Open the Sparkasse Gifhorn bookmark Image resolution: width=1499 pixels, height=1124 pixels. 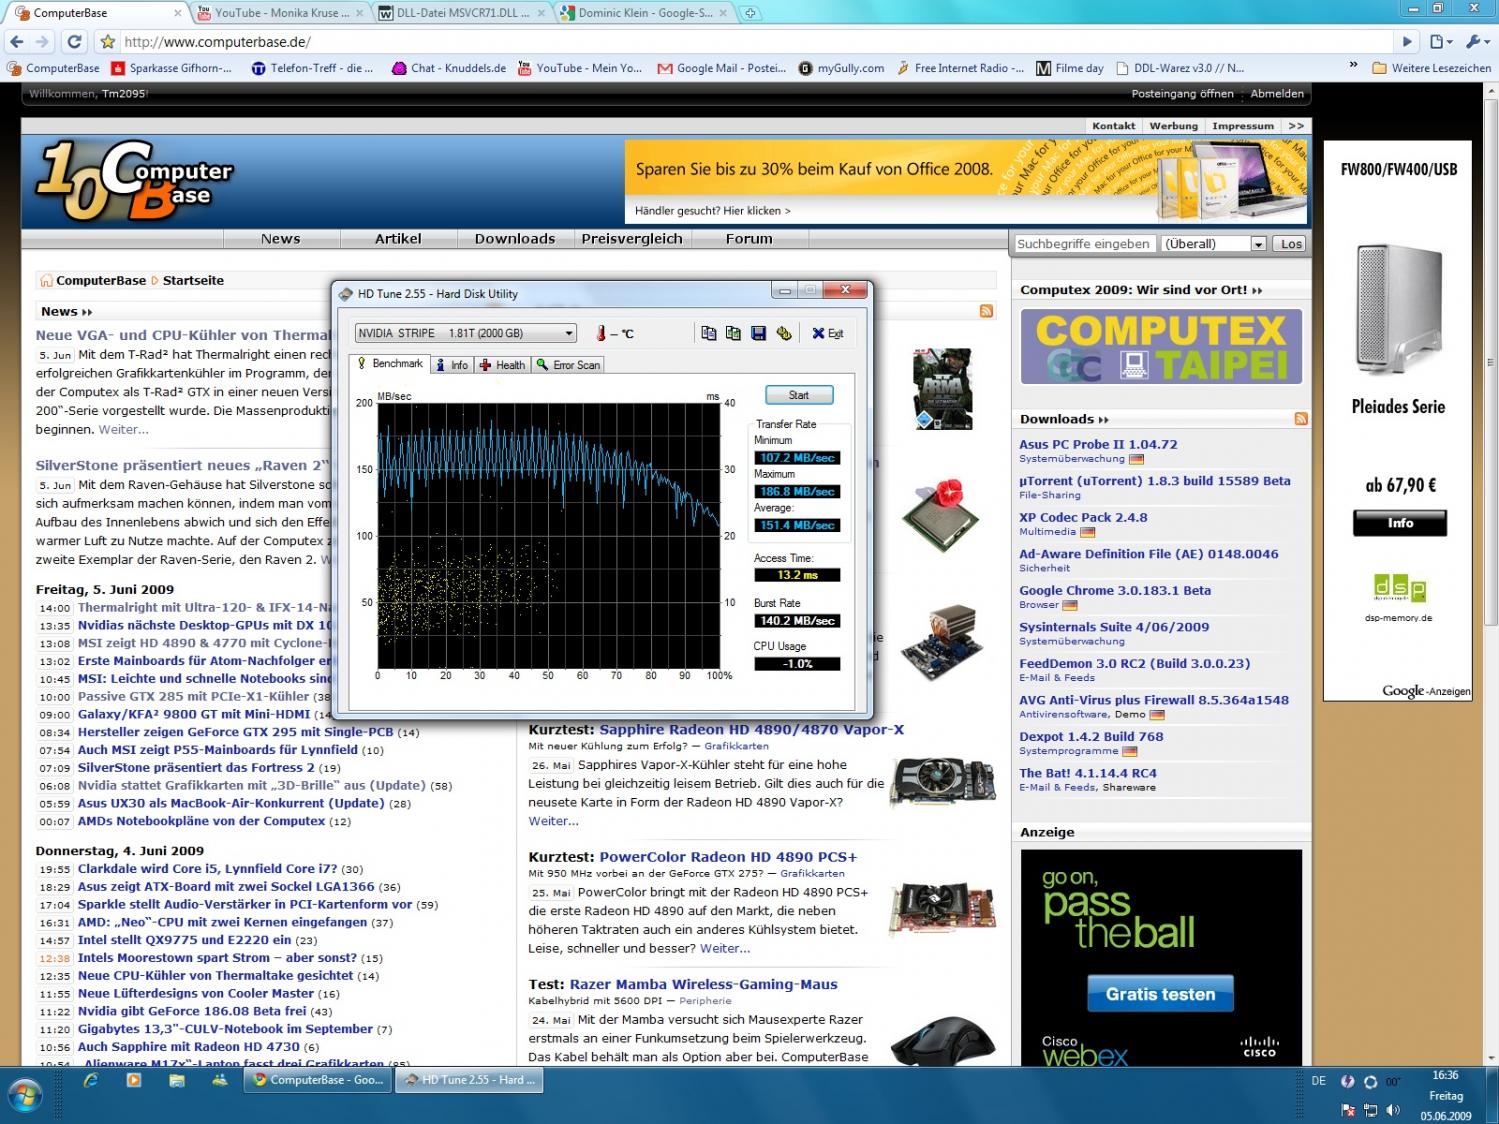(x=172, y=68)
